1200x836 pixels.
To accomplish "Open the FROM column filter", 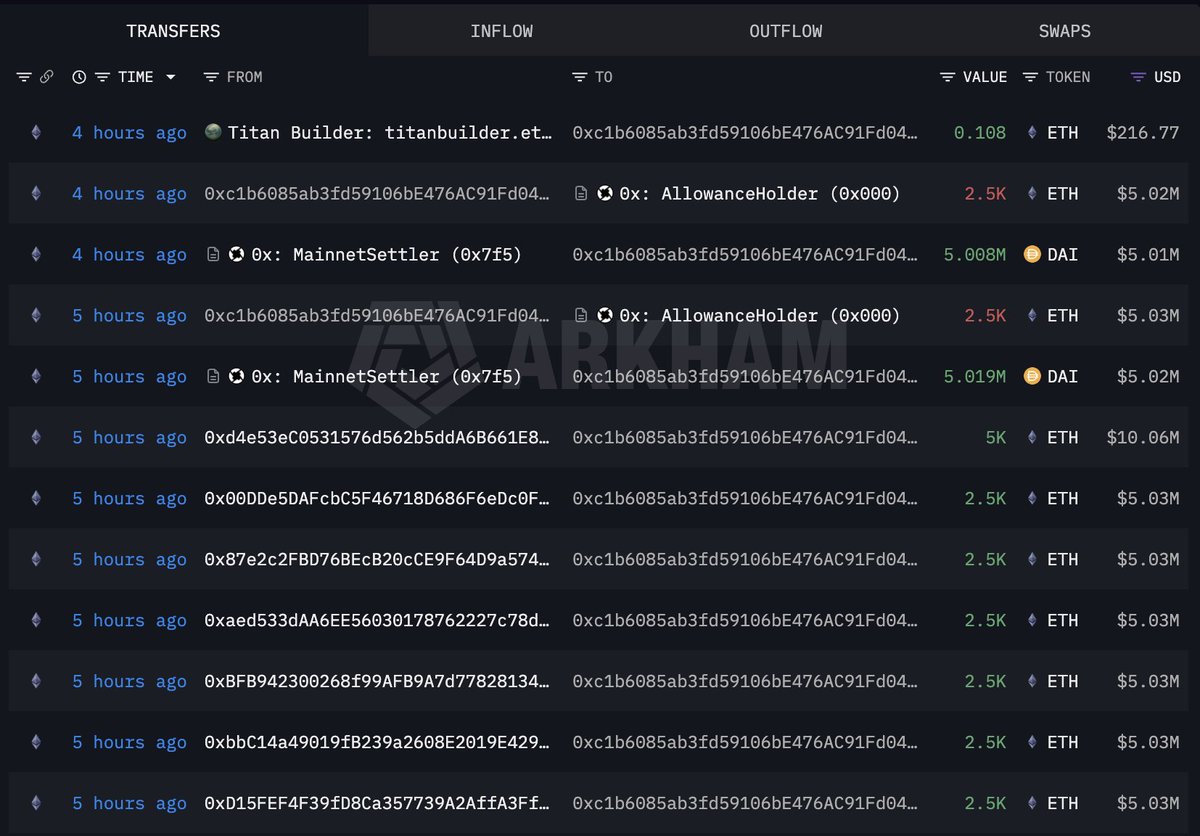I will tap(211, 77).
